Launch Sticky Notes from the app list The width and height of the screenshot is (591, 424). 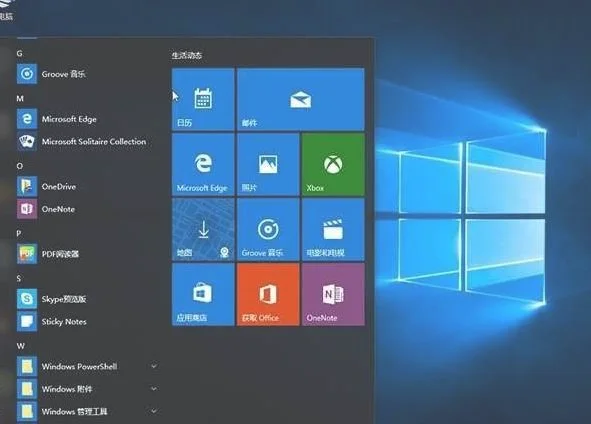click(x=87, y=321)
